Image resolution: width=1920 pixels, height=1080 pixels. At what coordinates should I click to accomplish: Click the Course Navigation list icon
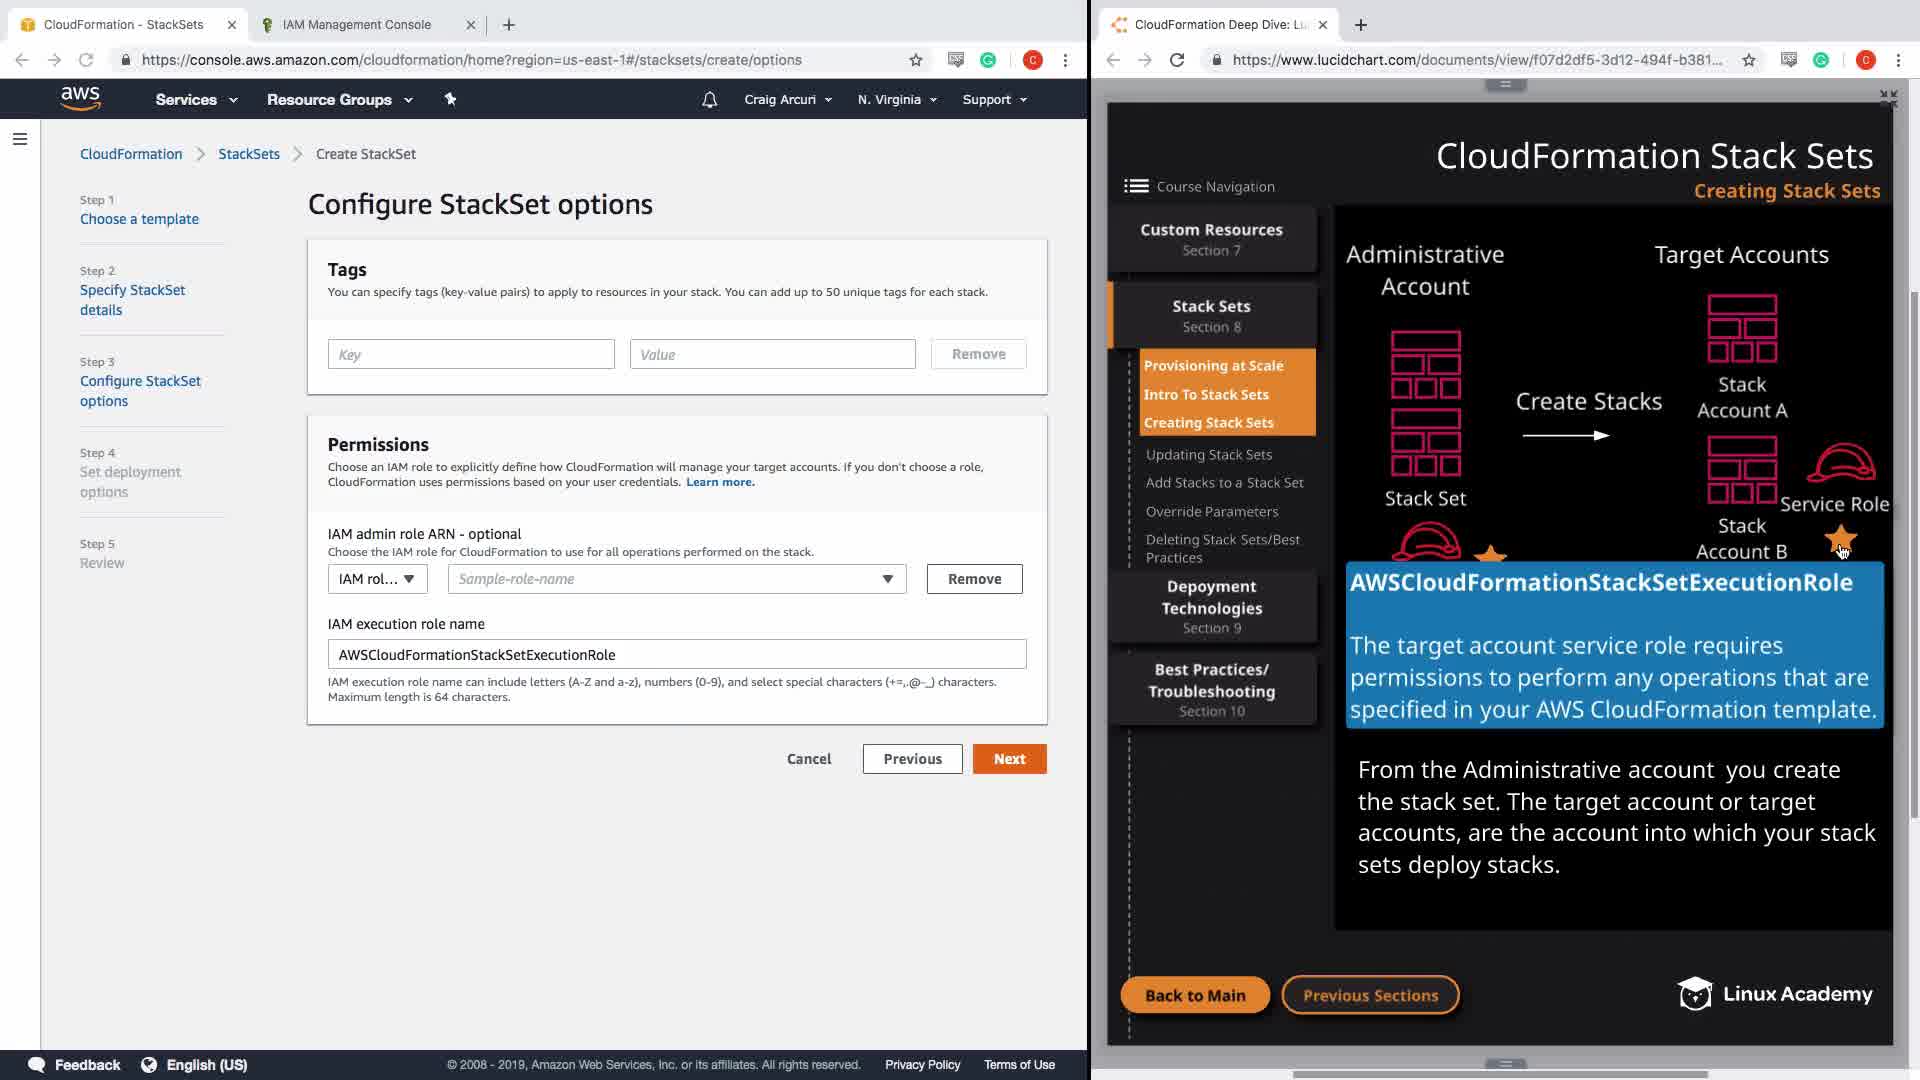tap(1136, 186)
